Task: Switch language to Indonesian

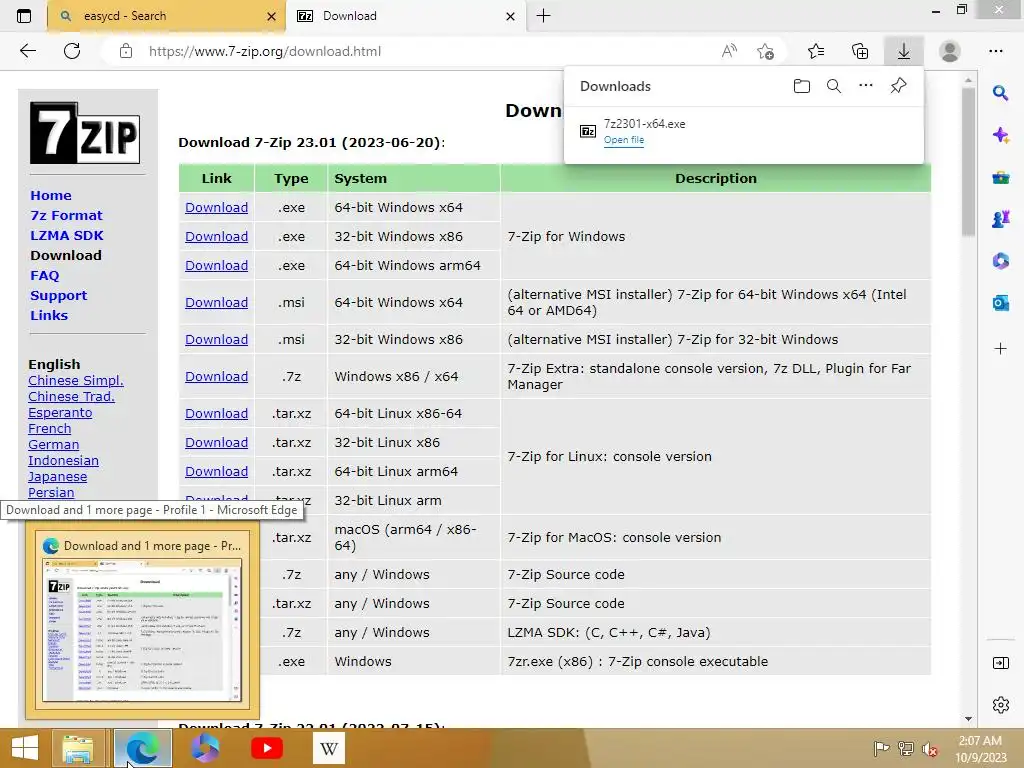Action: [63, 460]
